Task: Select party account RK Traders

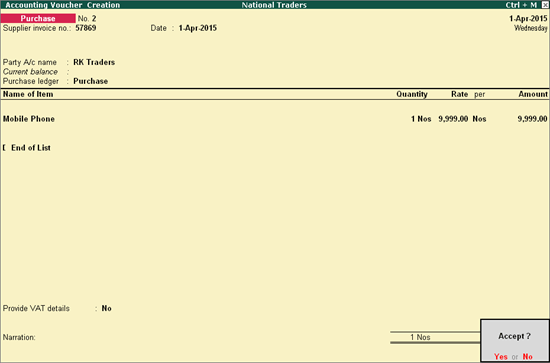Action: [x=94, y=62]
